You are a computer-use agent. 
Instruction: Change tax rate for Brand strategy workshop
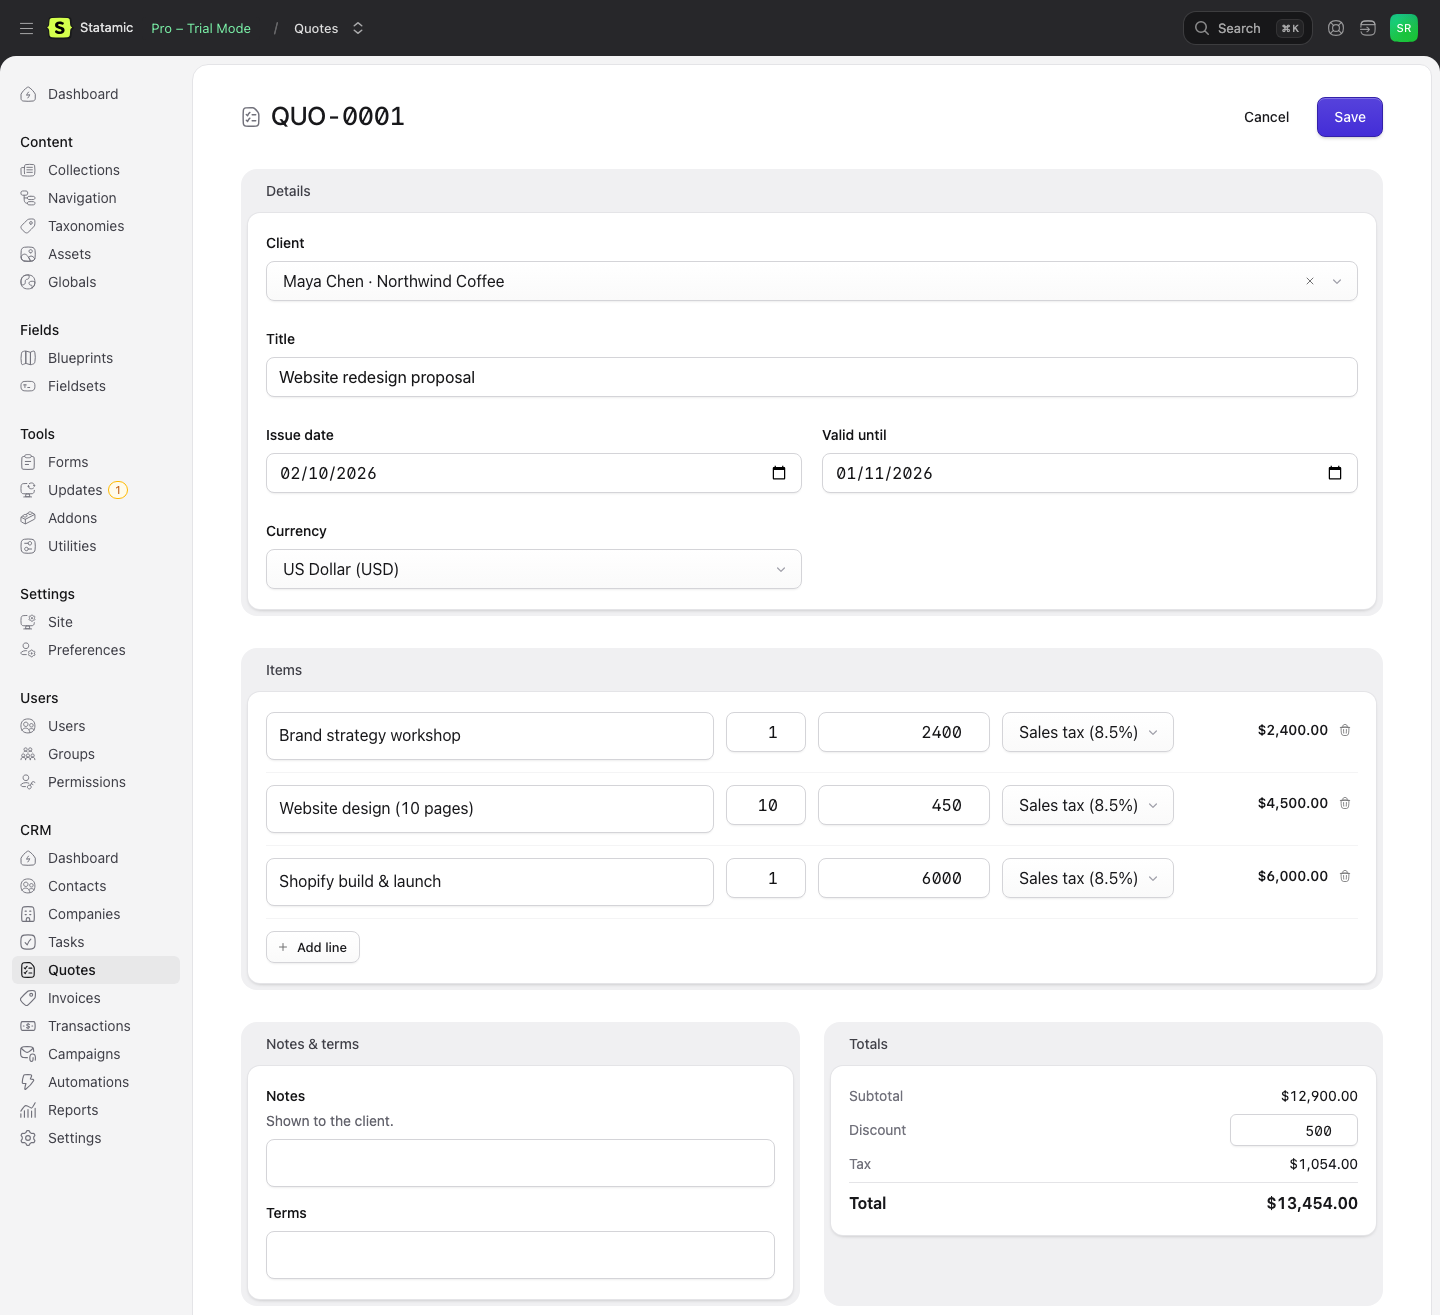coord(1088,732)
